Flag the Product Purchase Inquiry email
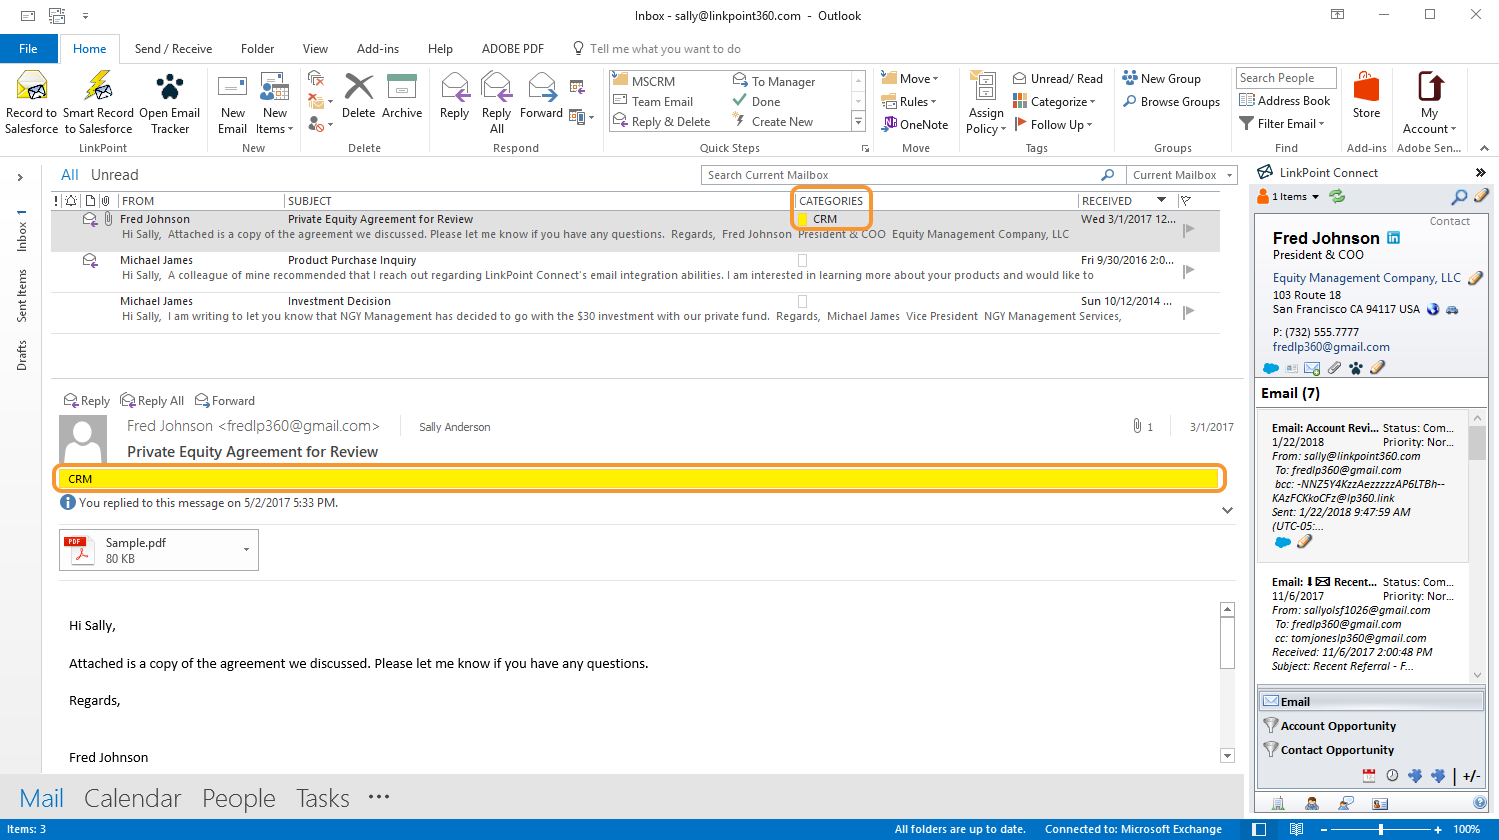Viewport: 1499px width, 840px height. [x=1189, y=270]
